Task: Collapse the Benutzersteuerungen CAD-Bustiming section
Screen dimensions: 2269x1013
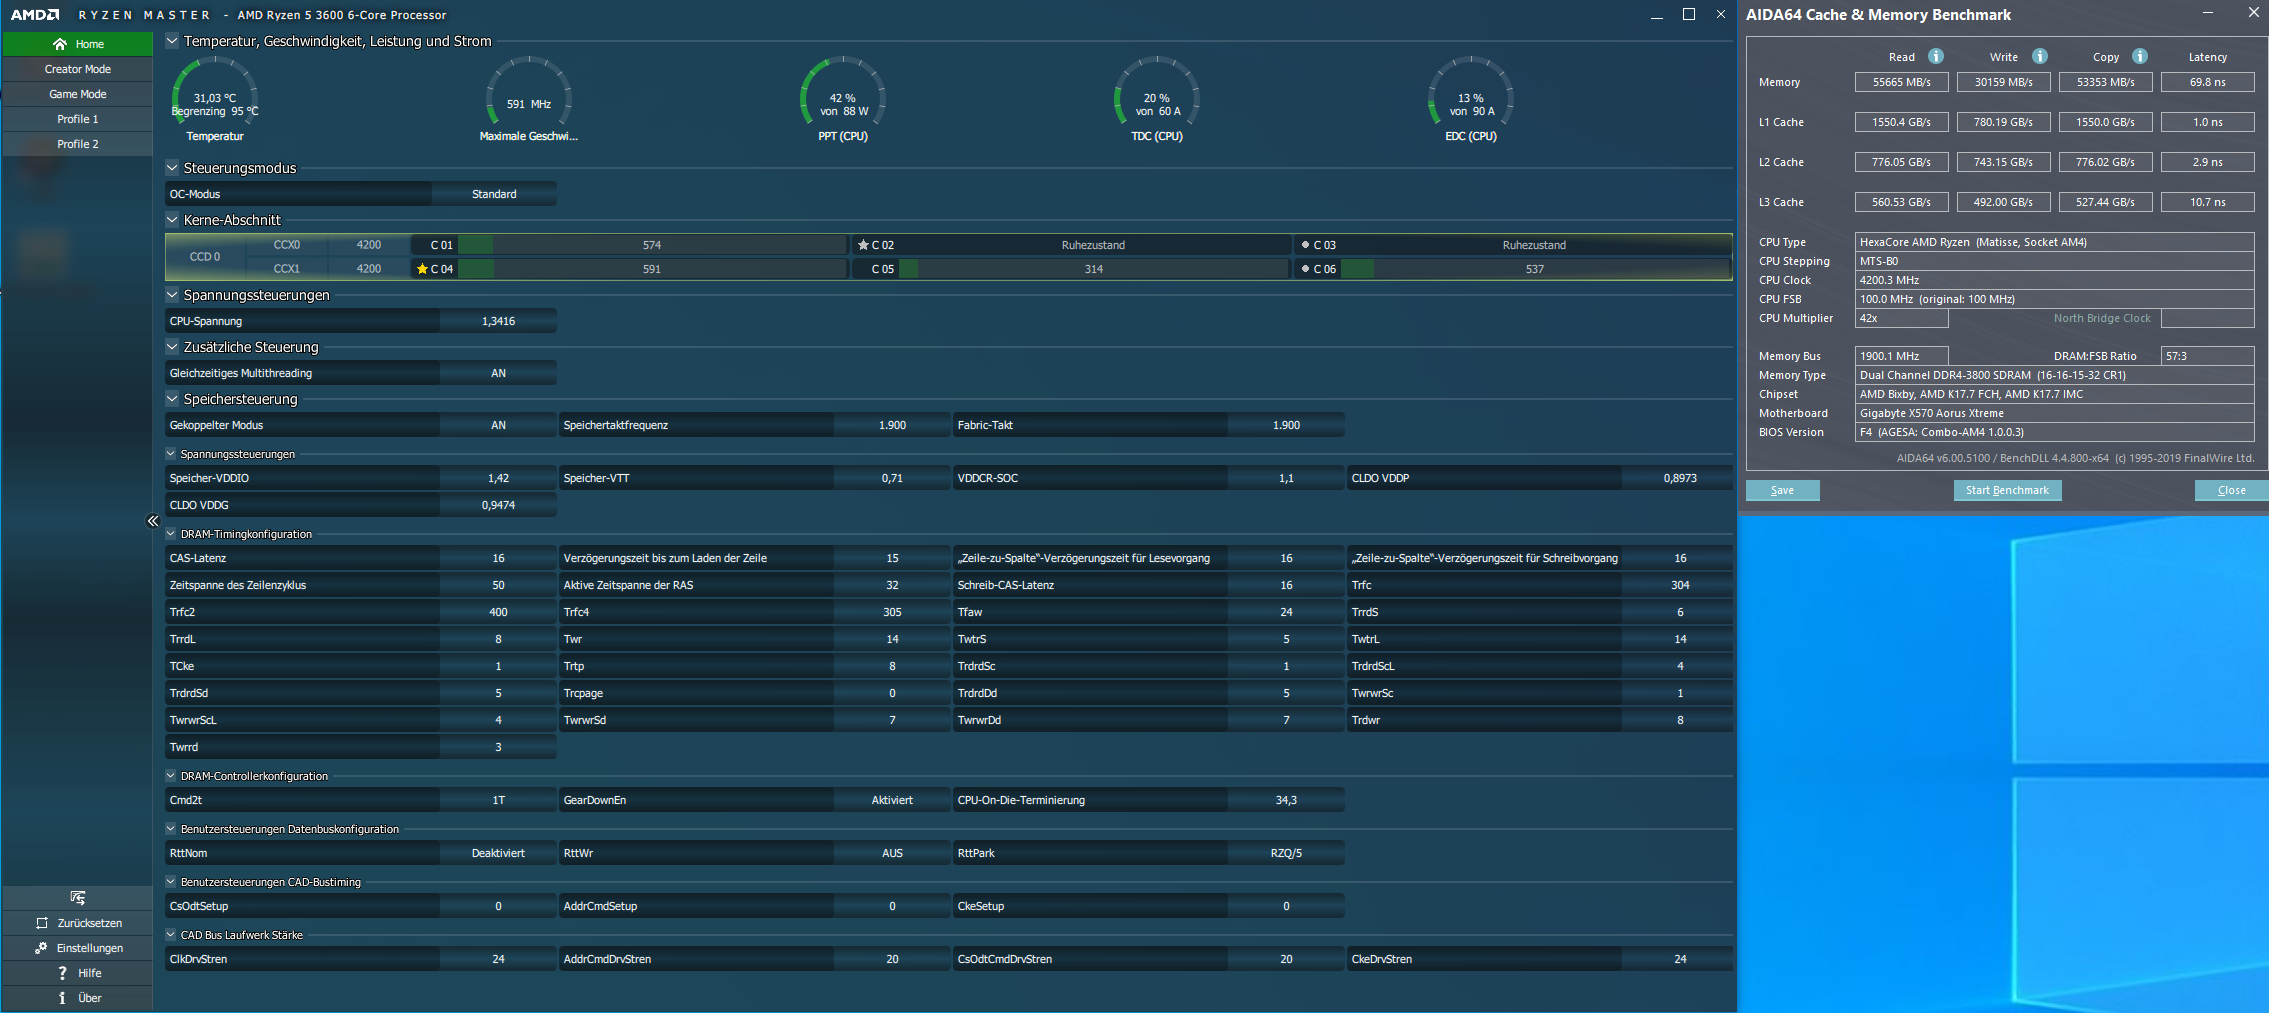Action: pos(171,882)
